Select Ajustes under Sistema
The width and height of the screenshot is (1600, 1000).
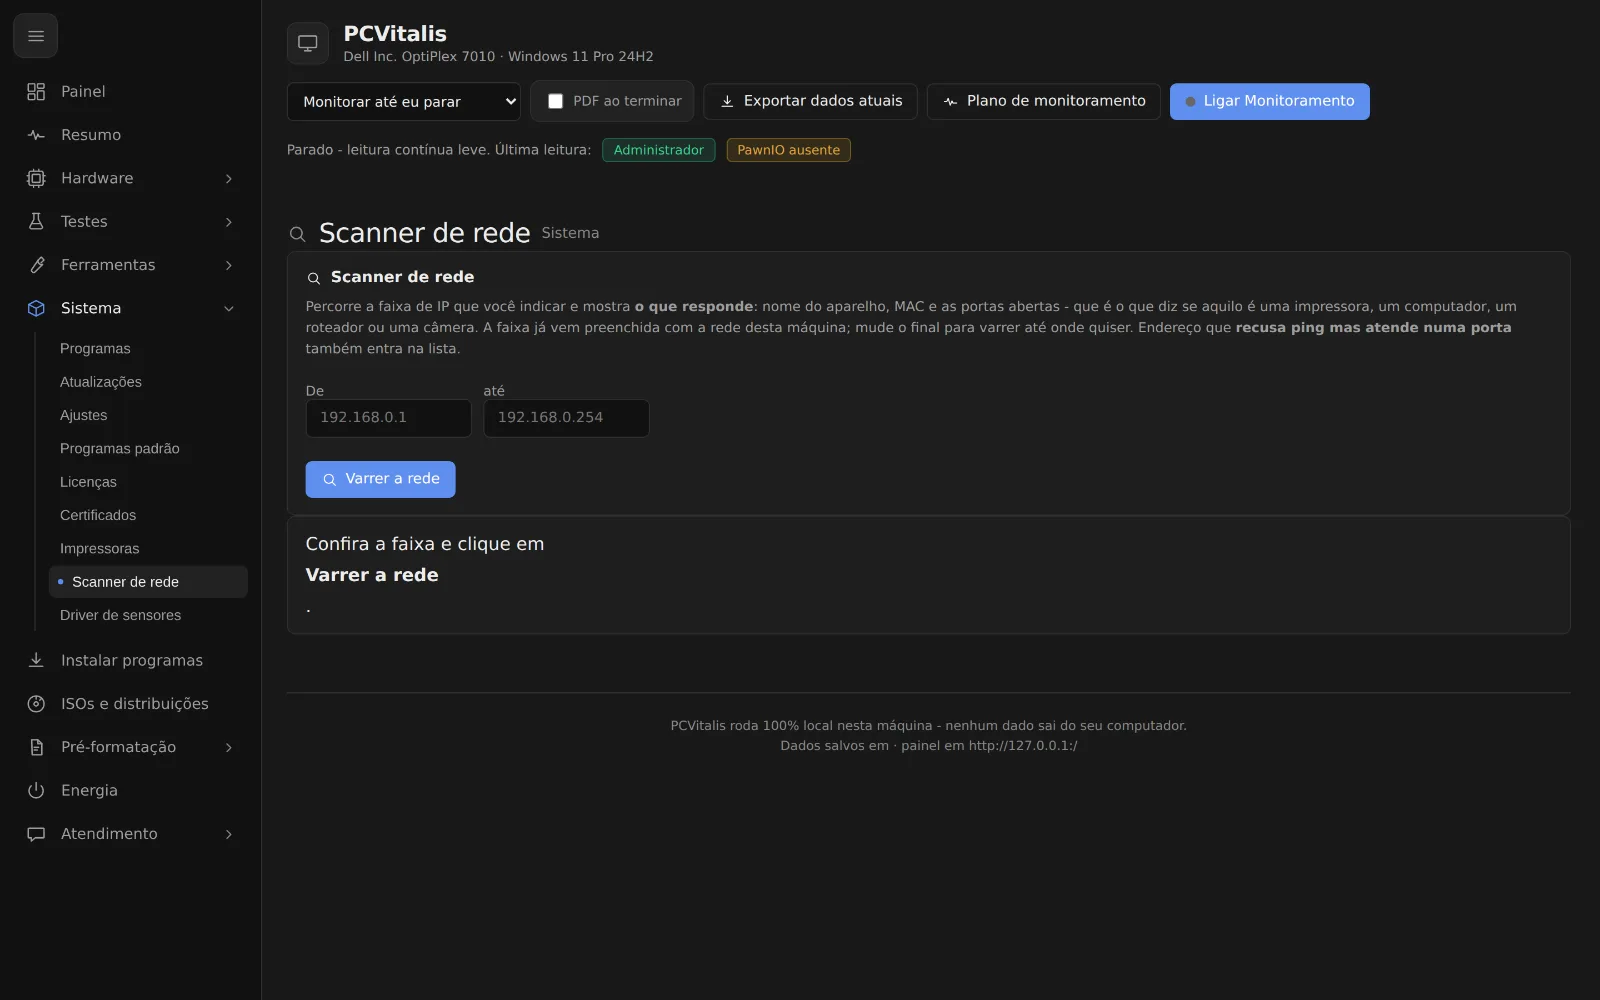pos(148,415)
